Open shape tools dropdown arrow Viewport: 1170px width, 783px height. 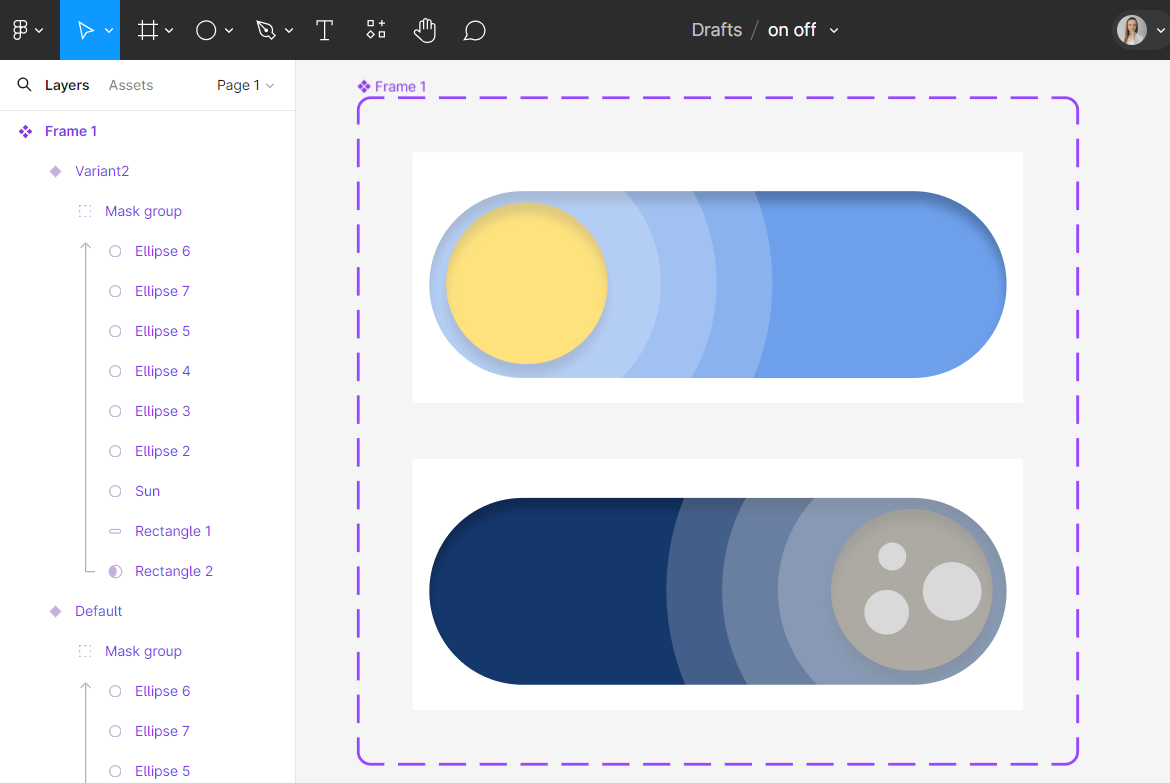(x=229, y=31)
